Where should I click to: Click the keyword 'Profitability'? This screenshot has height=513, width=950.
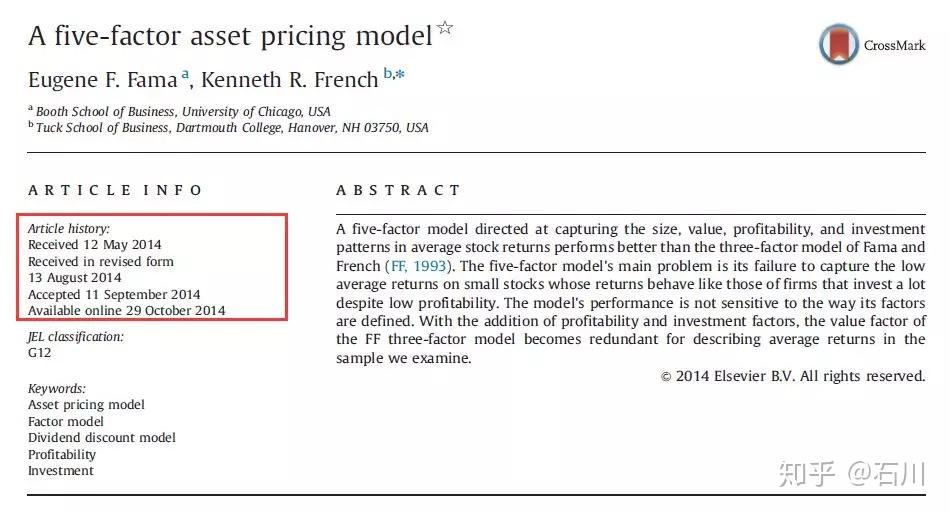[62, 454]
